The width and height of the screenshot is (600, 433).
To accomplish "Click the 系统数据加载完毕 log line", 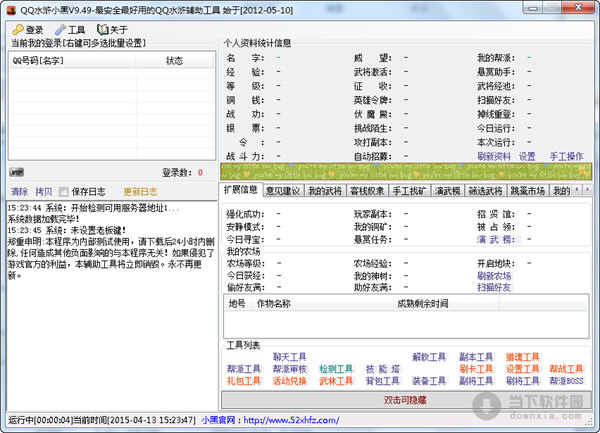I will point(44,219).
